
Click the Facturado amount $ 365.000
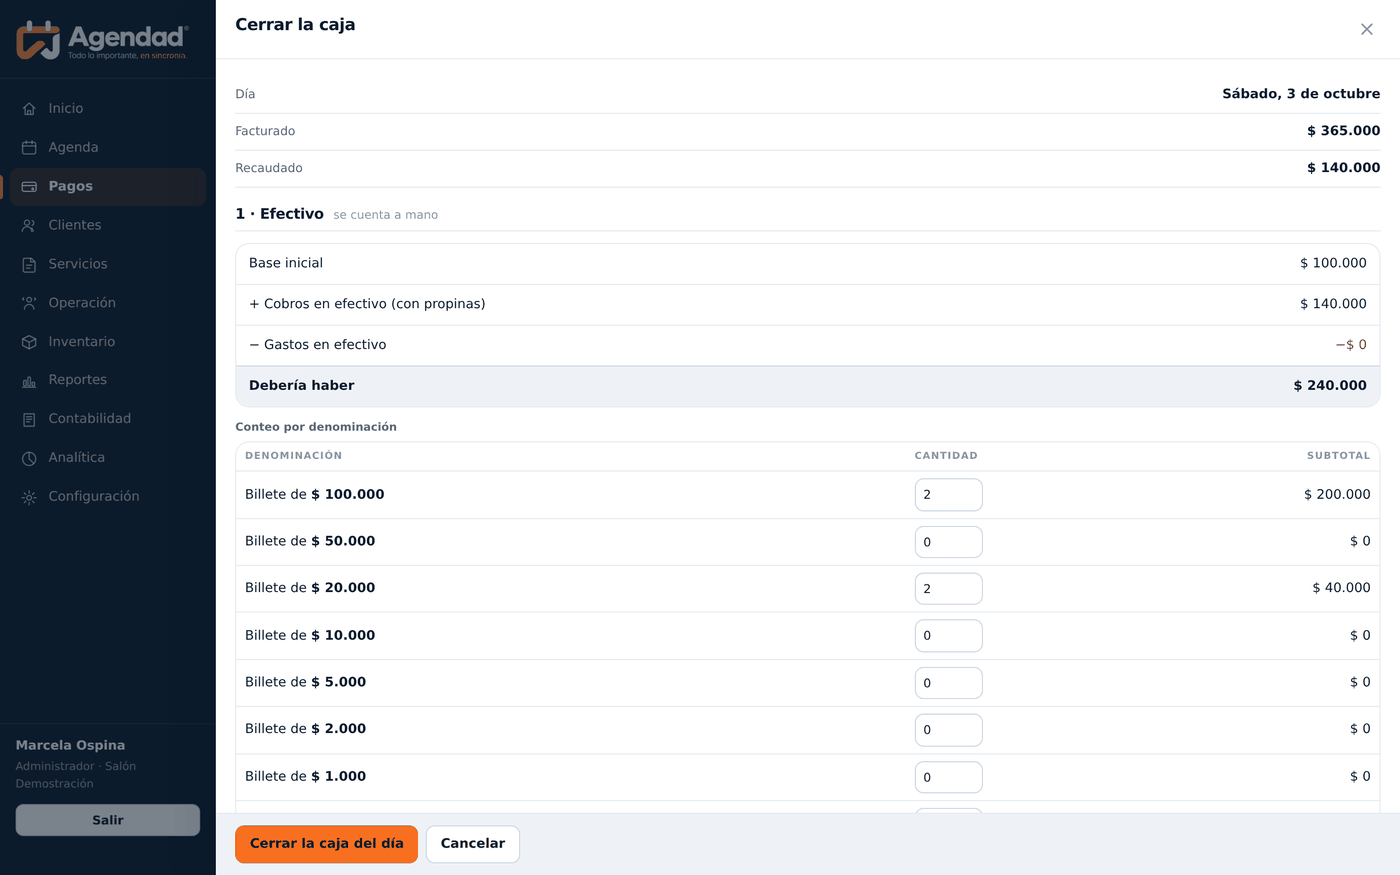[x=1343, y=131]
